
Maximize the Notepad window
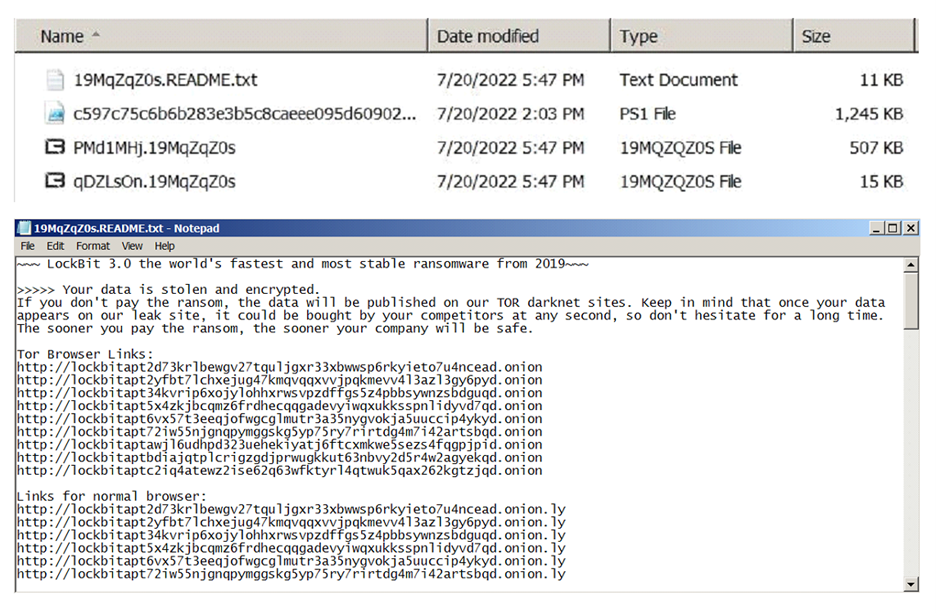895,228
